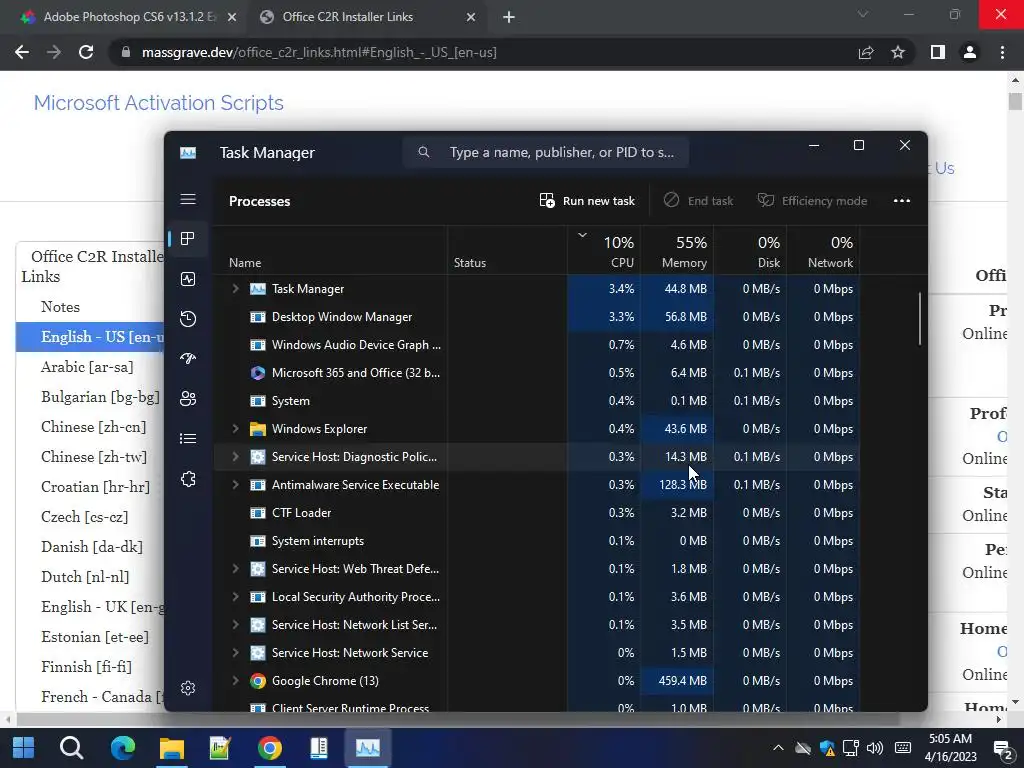Open File Explorer from taskbar
The height and width of the screenshot is (768, 1024).
pos(172,748)
